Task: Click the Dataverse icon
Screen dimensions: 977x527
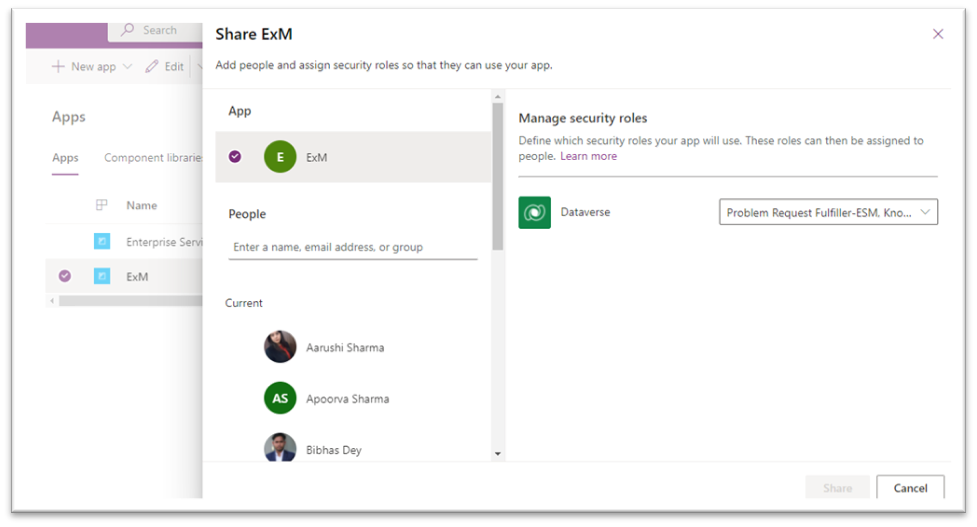Action: [x=535, y=212]
